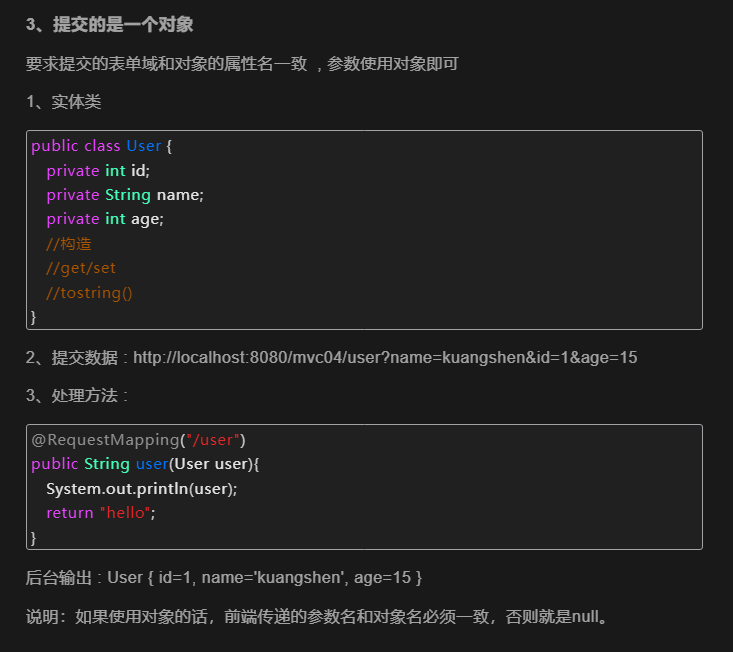This screenshot has height=652, width=733.
Task: Click the //构造 comment line
Action: pos(69,243)
